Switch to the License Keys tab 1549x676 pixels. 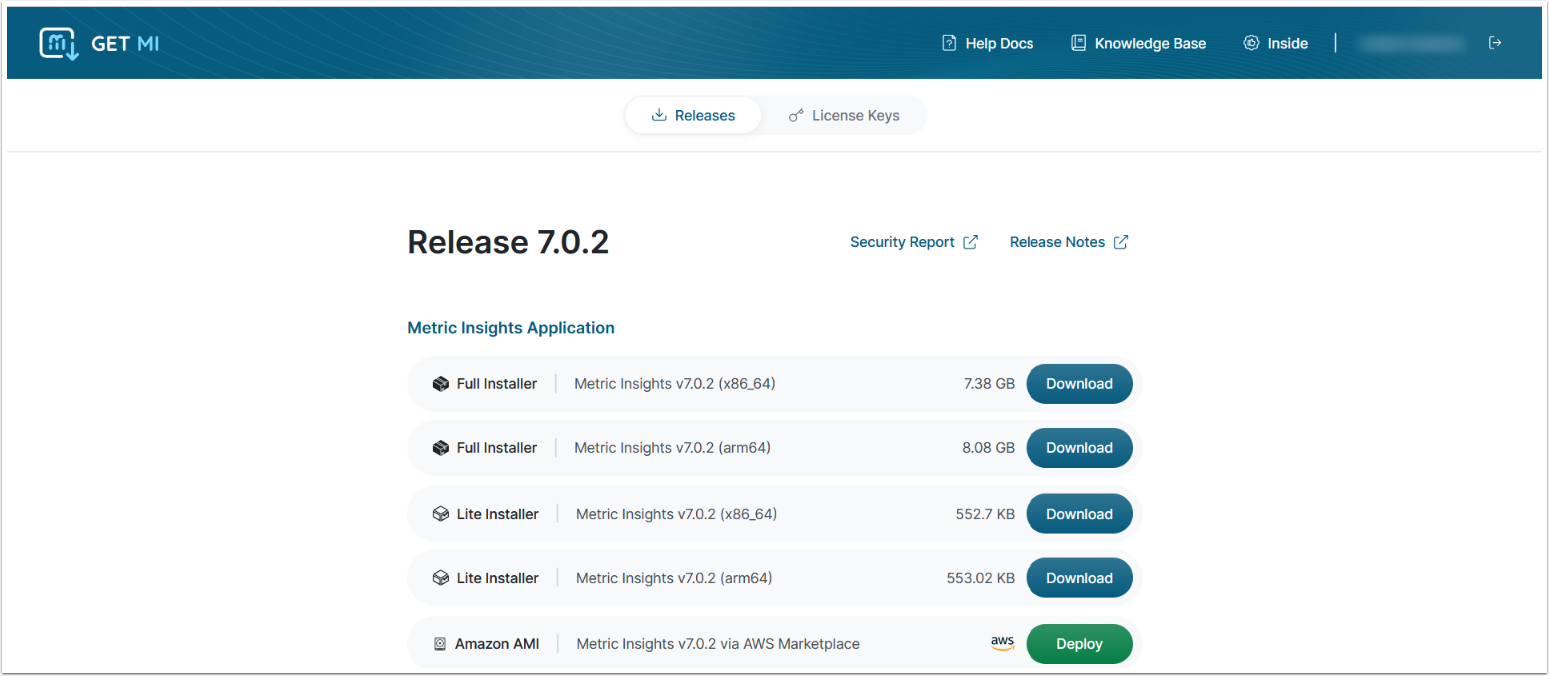click(843, 116)
